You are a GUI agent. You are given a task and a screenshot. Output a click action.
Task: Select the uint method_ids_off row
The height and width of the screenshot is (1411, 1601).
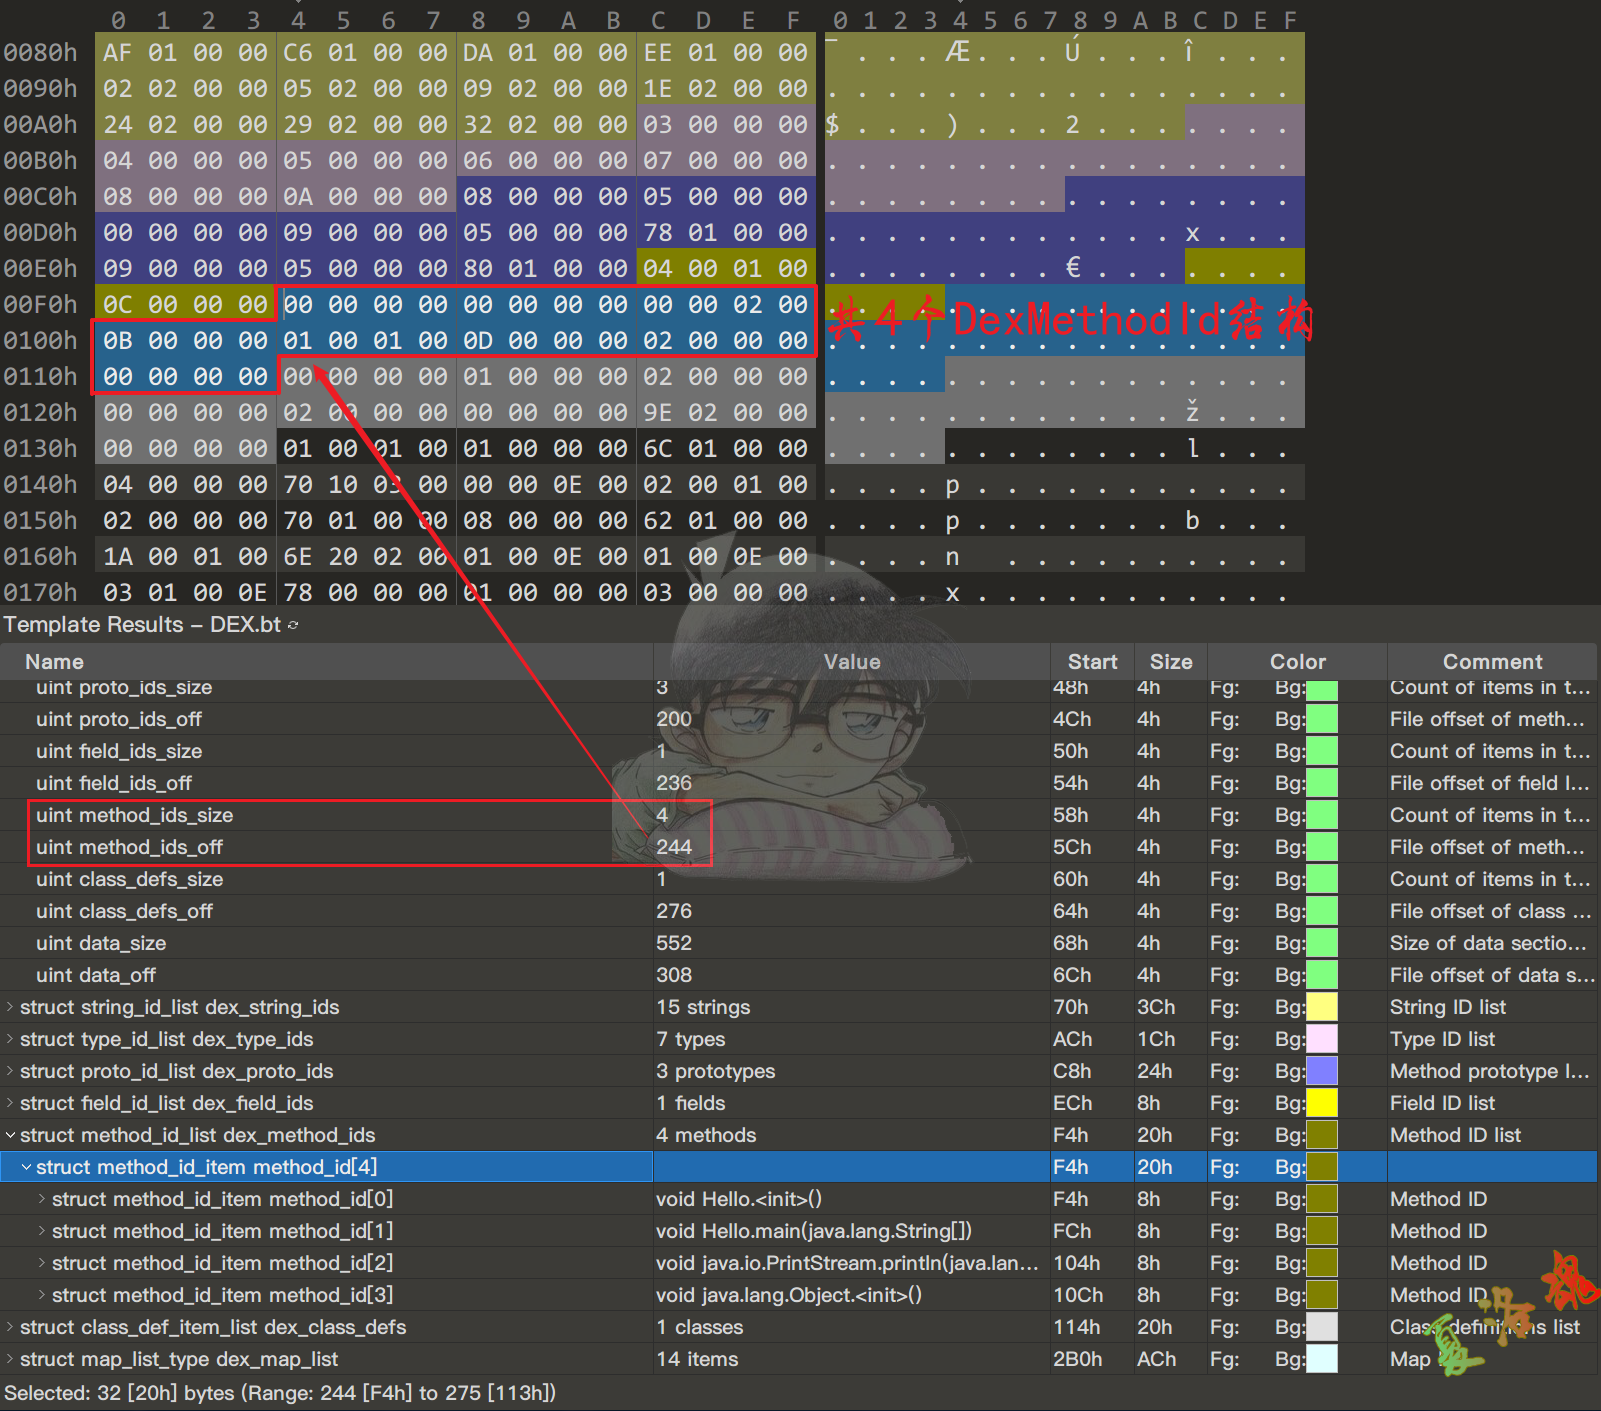click(x=130, y=847)
